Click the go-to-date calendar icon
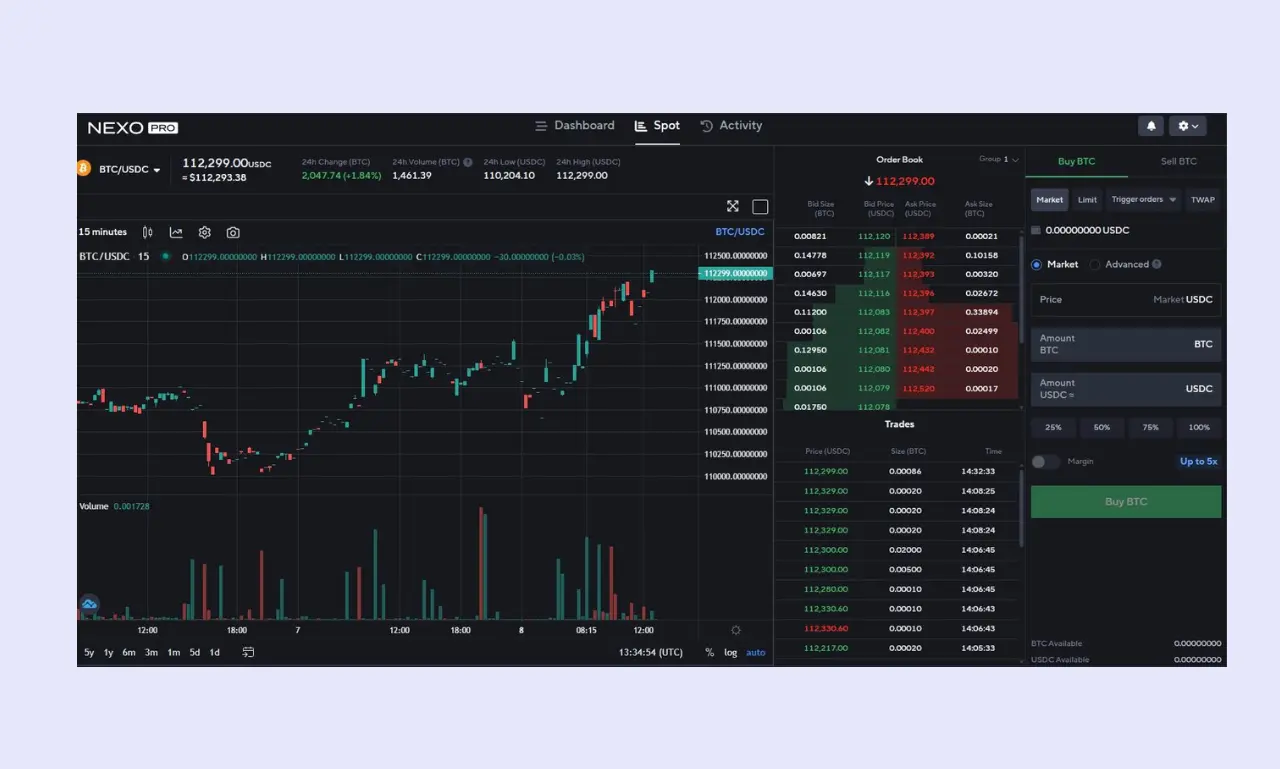 248,652
